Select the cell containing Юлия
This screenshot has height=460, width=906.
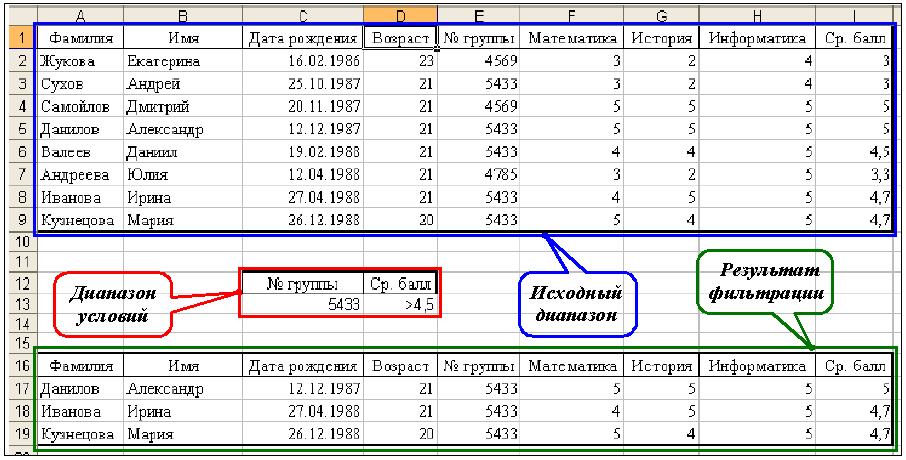[183, 175]
